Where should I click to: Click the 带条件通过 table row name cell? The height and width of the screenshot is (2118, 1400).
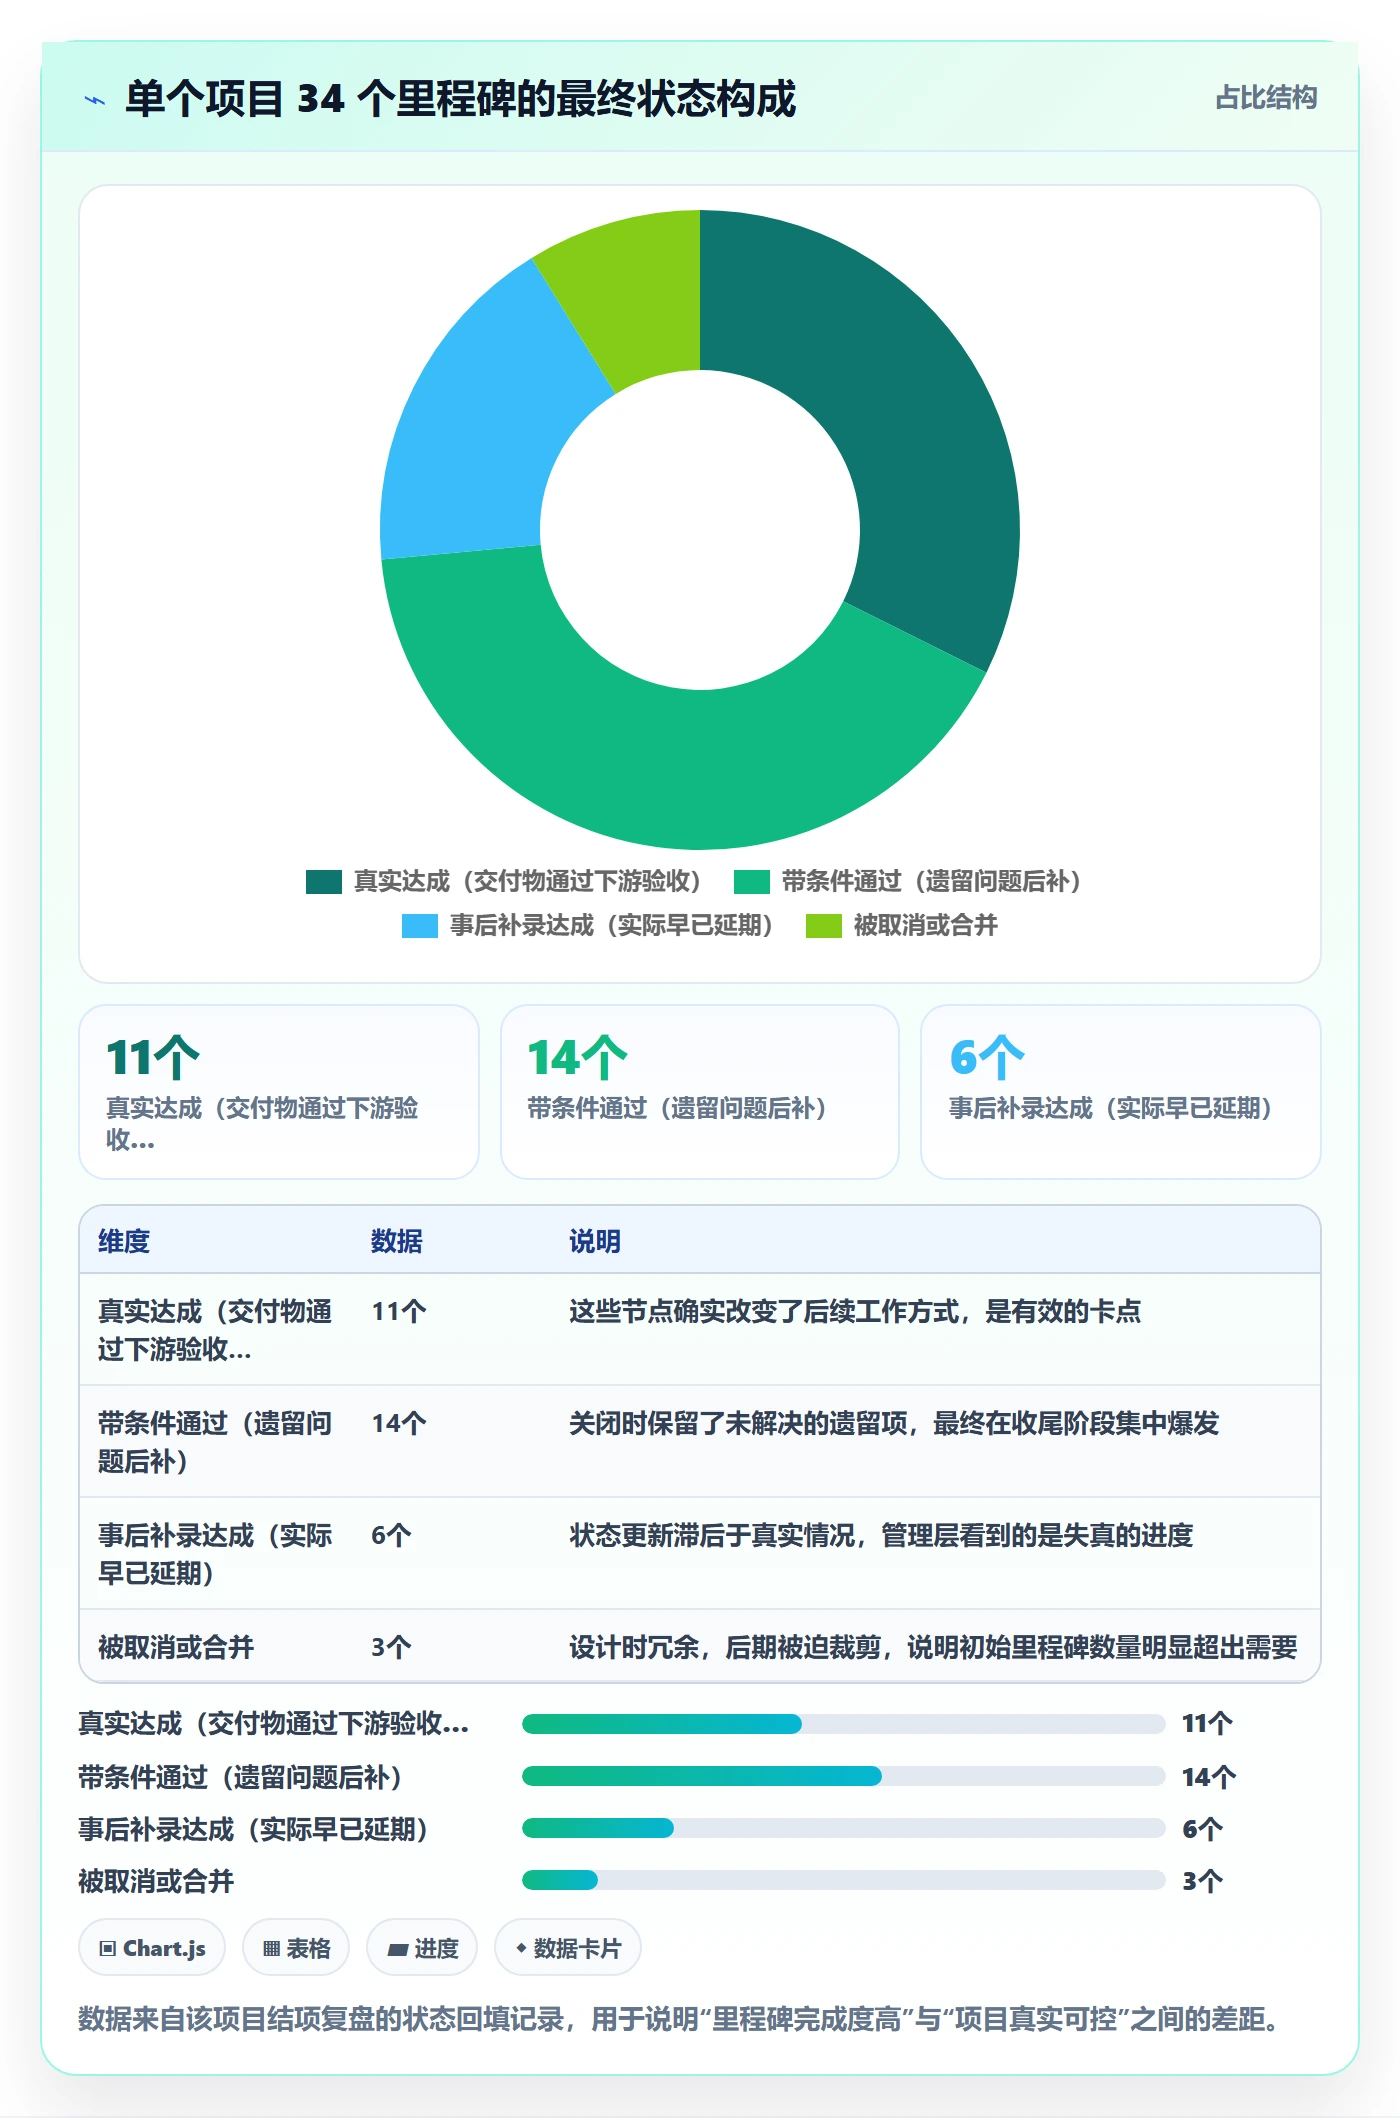tap(215, 1442)
